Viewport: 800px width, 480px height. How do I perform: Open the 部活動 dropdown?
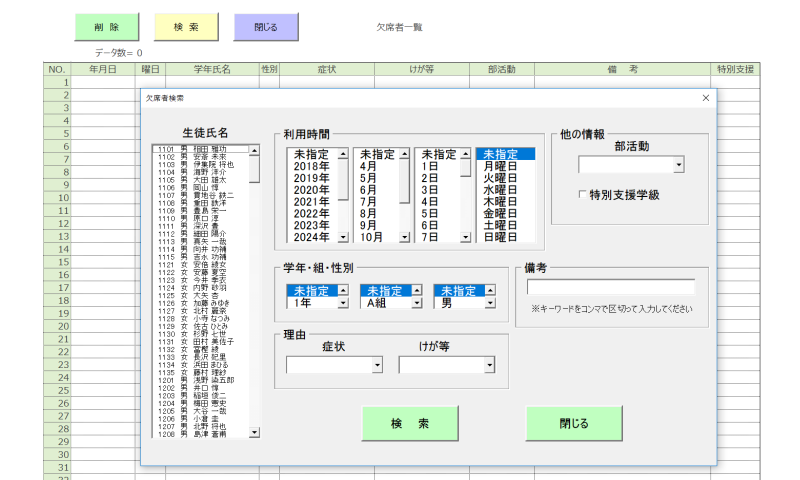[679, 165]
